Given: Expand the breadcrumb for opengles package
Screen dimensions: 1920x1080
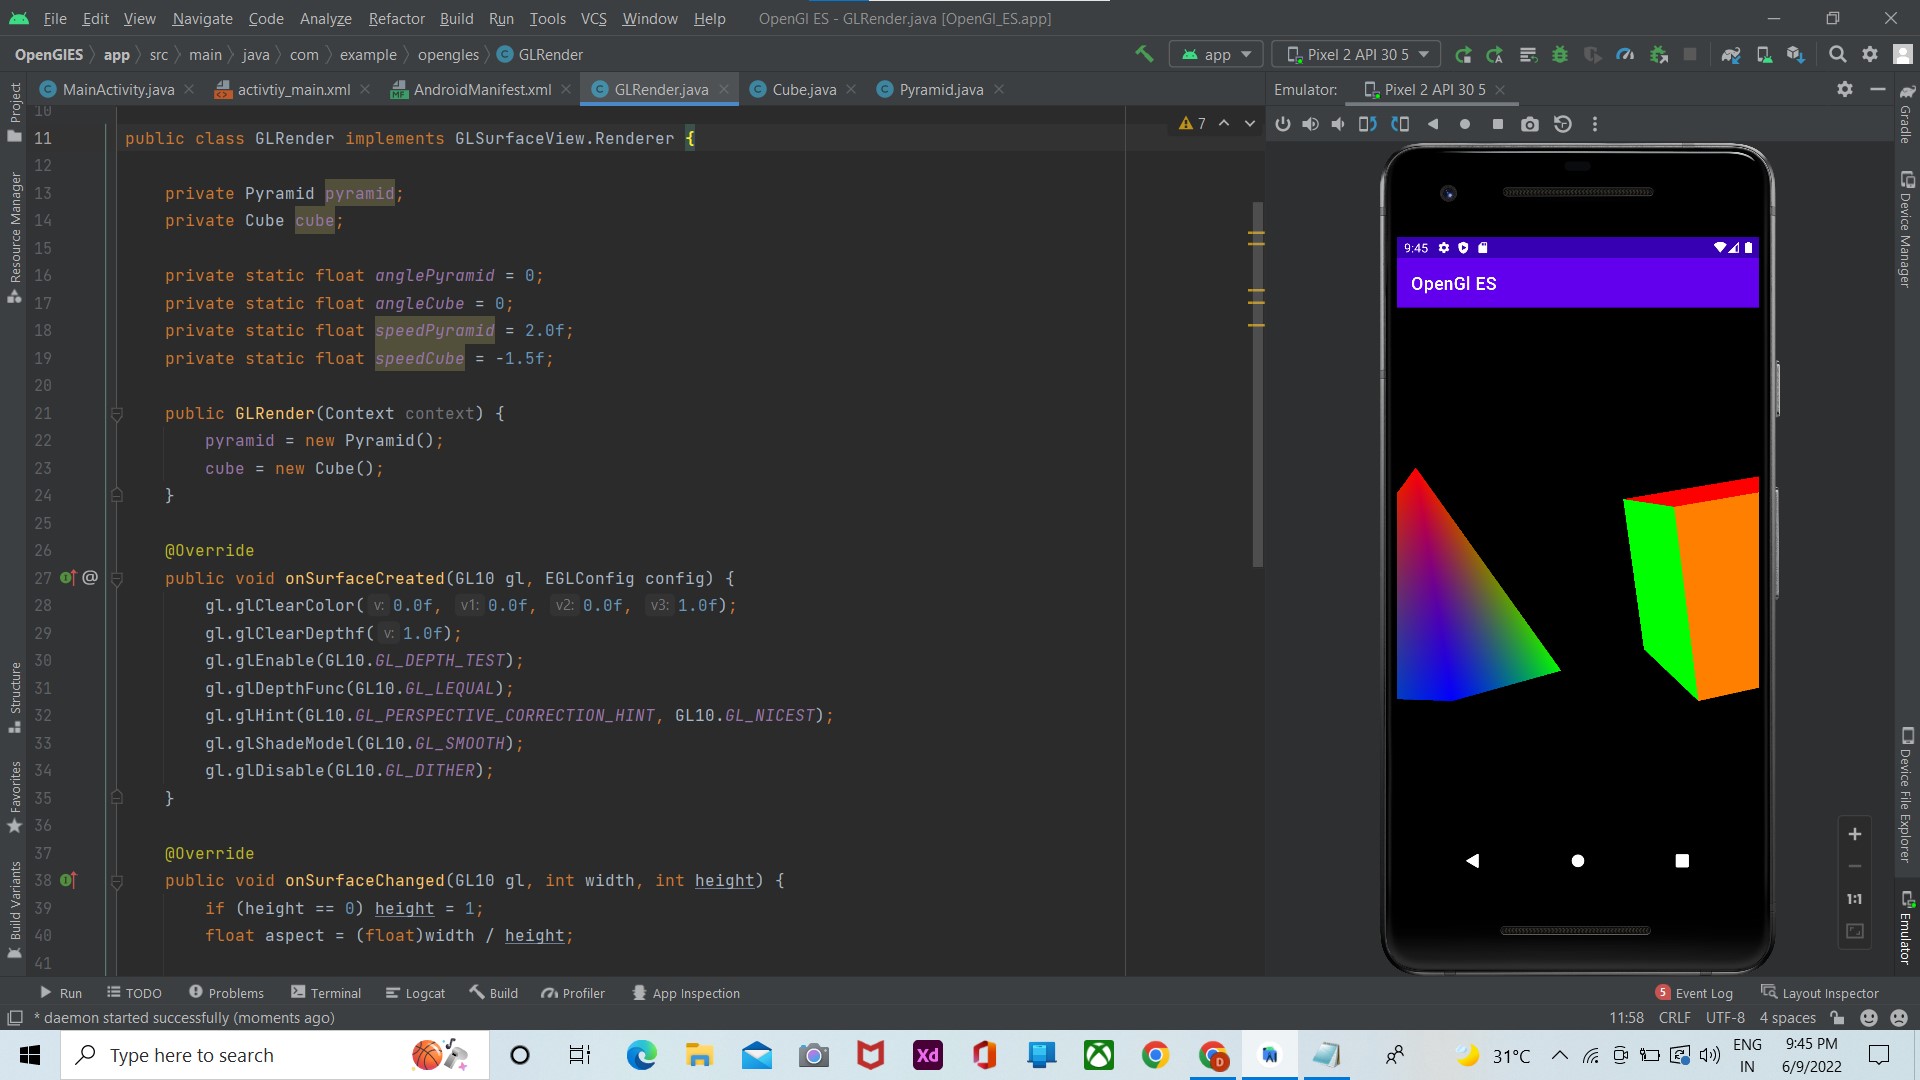Looking at the screenshot, I should pos(448,54).
